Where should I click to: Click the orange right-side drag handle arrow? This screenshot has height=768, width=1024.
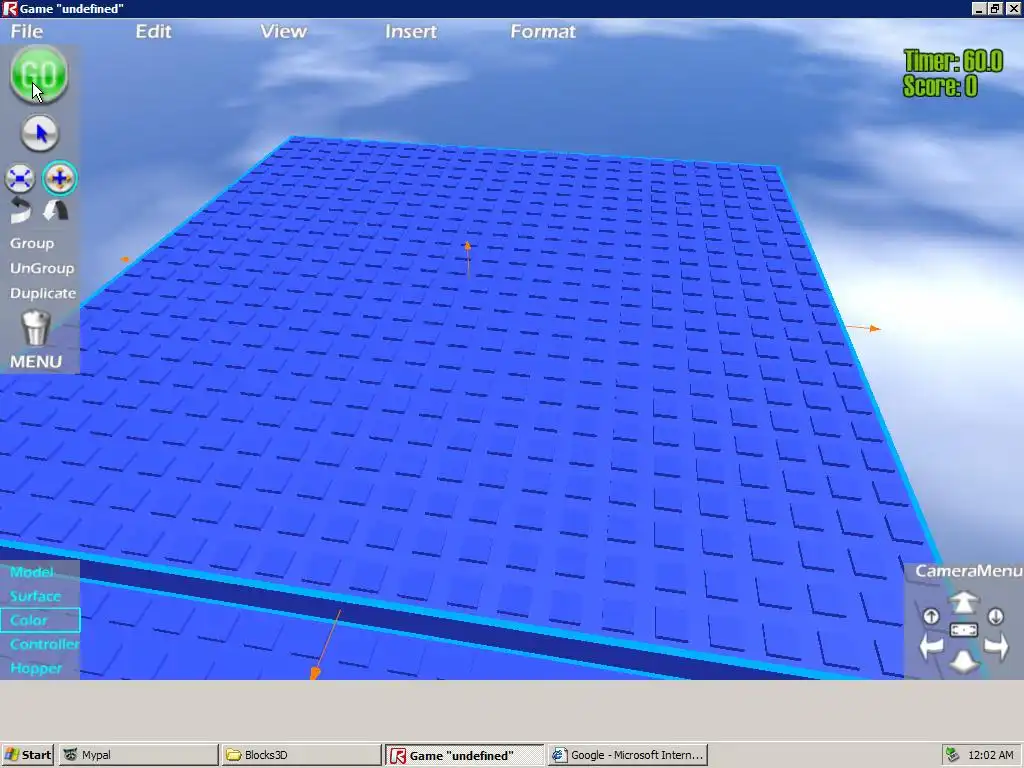[865, 327]
